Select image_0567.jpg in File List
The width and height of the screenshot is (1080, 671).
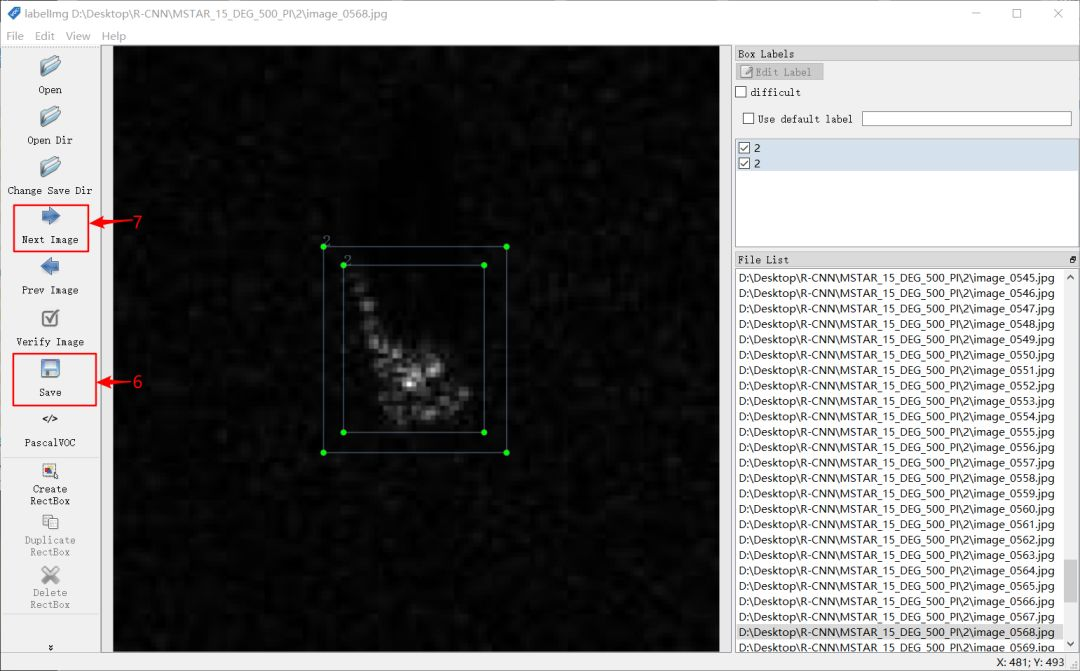click(x=897, y=617)
